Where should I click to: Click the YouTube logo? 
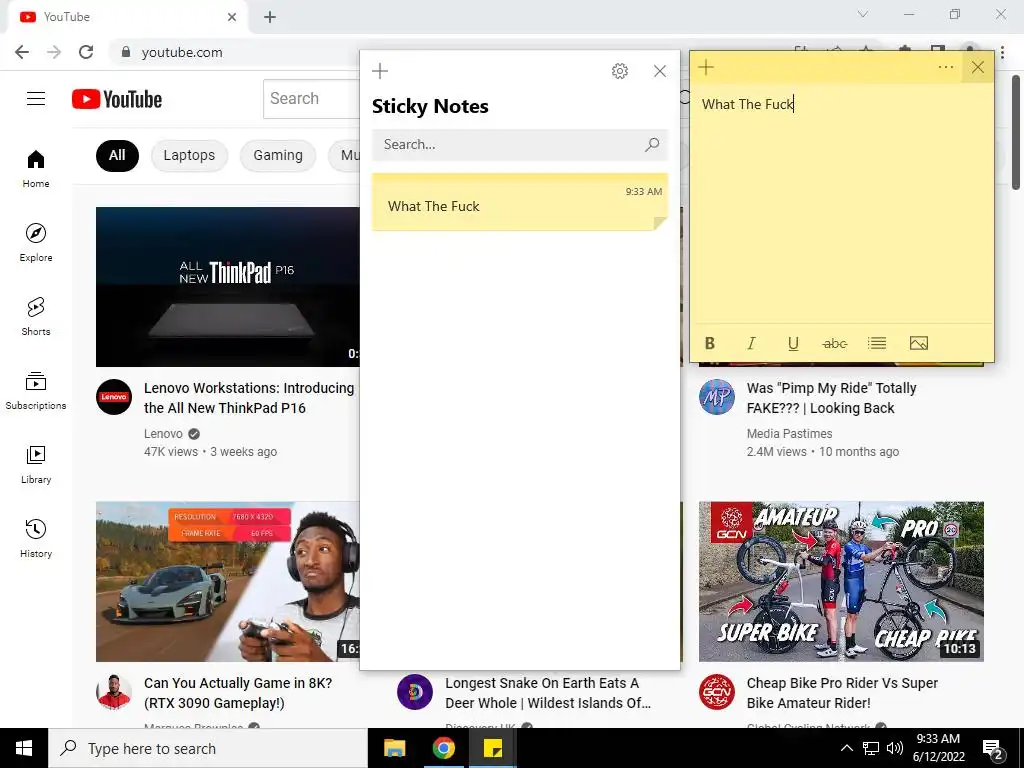117,99
